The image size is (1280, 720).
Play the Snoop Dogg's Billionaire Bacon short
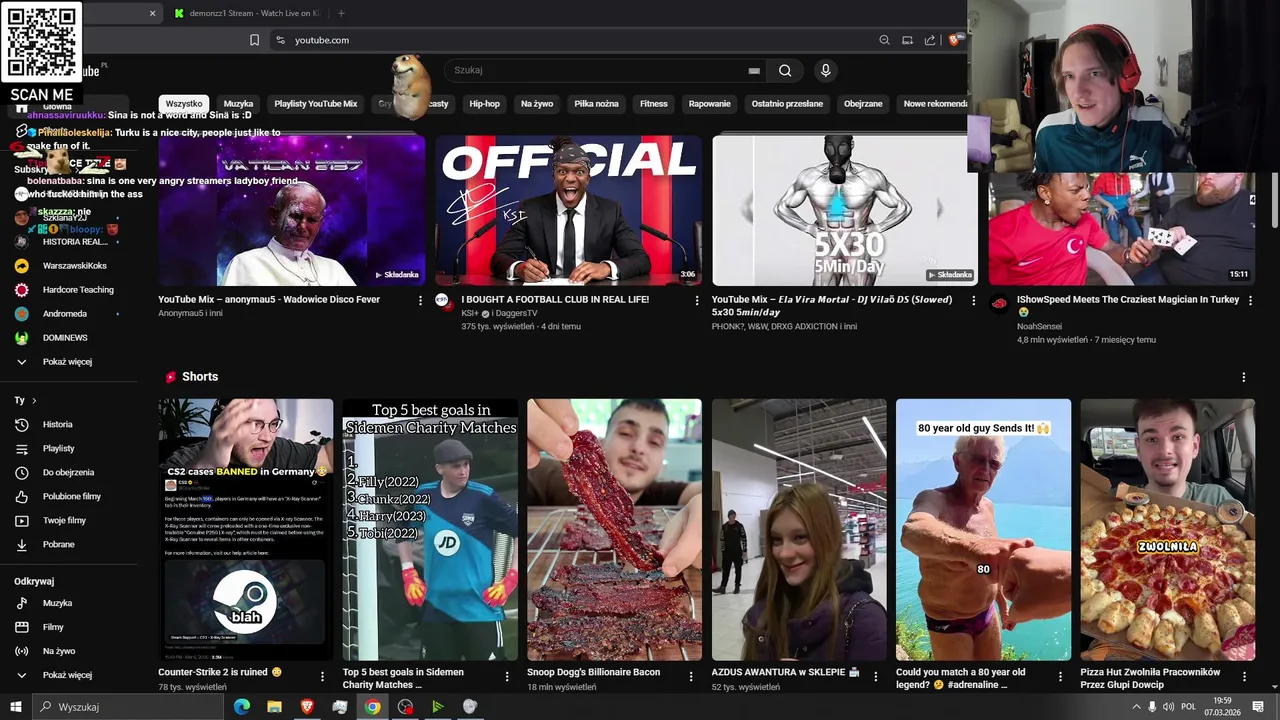click(x=614, y=530)
